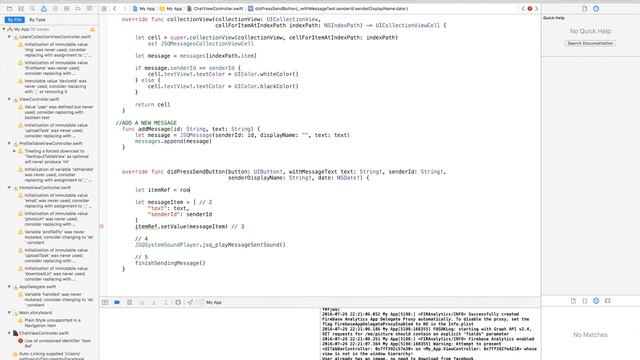Collapse ViewController.swift issues group

tap(9, 99)
